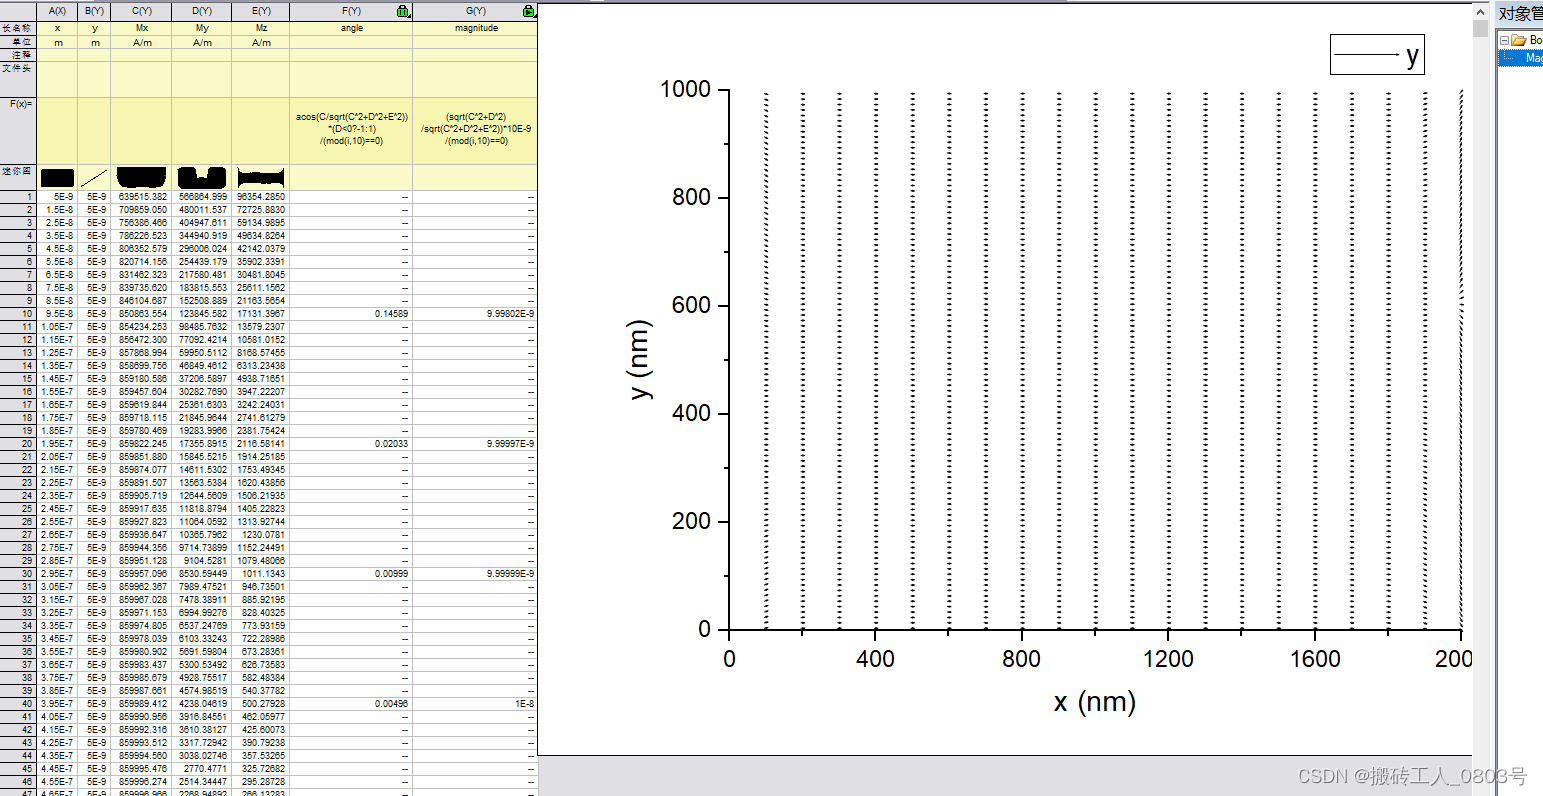Viewport: 1543px width, 796px height.
Task: Select row number 10 header
Action: [18, 314]
